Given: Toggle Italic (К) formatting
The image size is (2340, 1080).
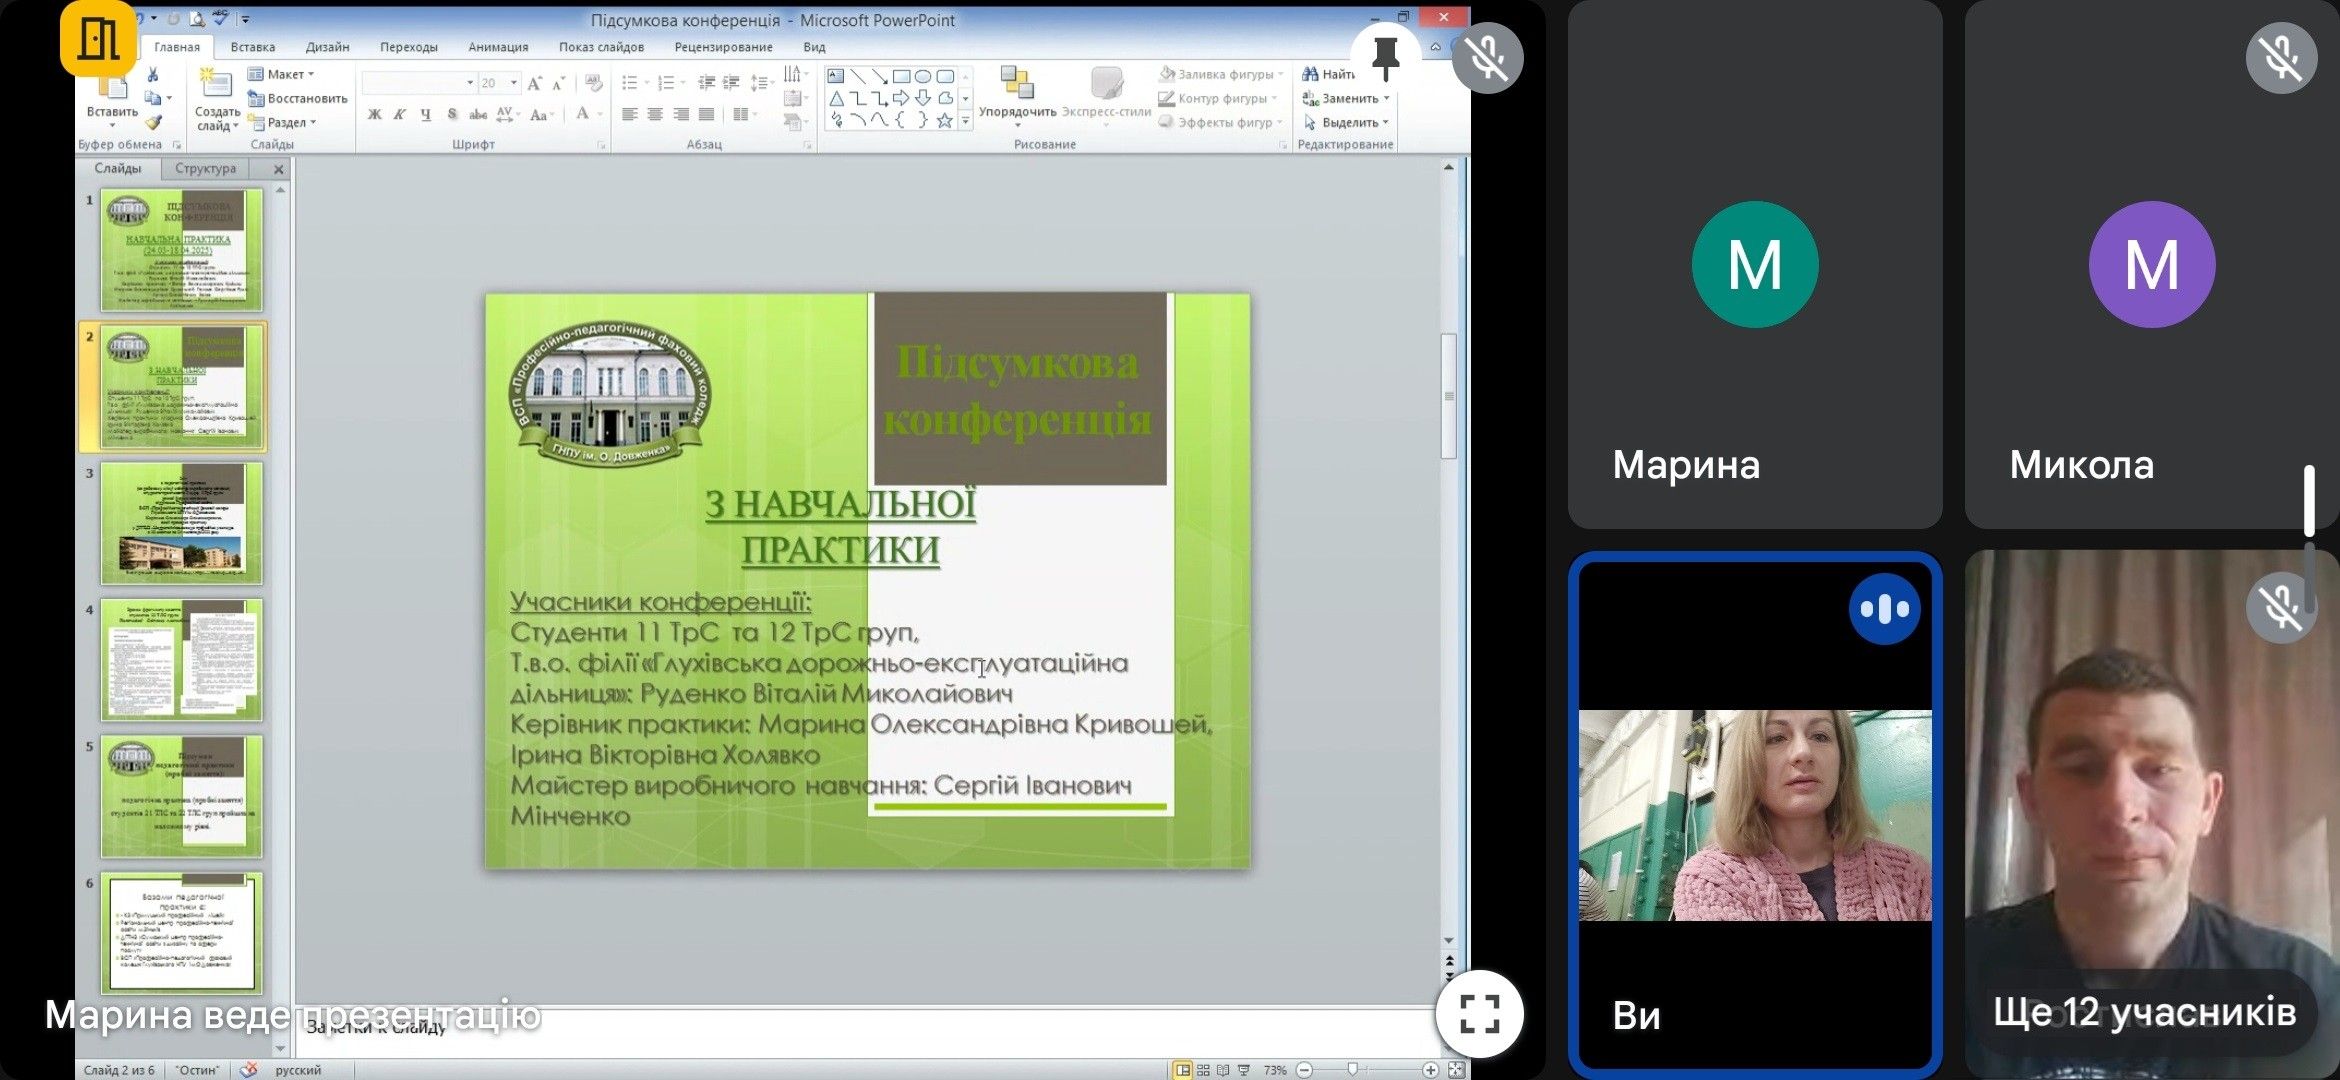Looking at the screenshot, I should [x=399, y=114].
